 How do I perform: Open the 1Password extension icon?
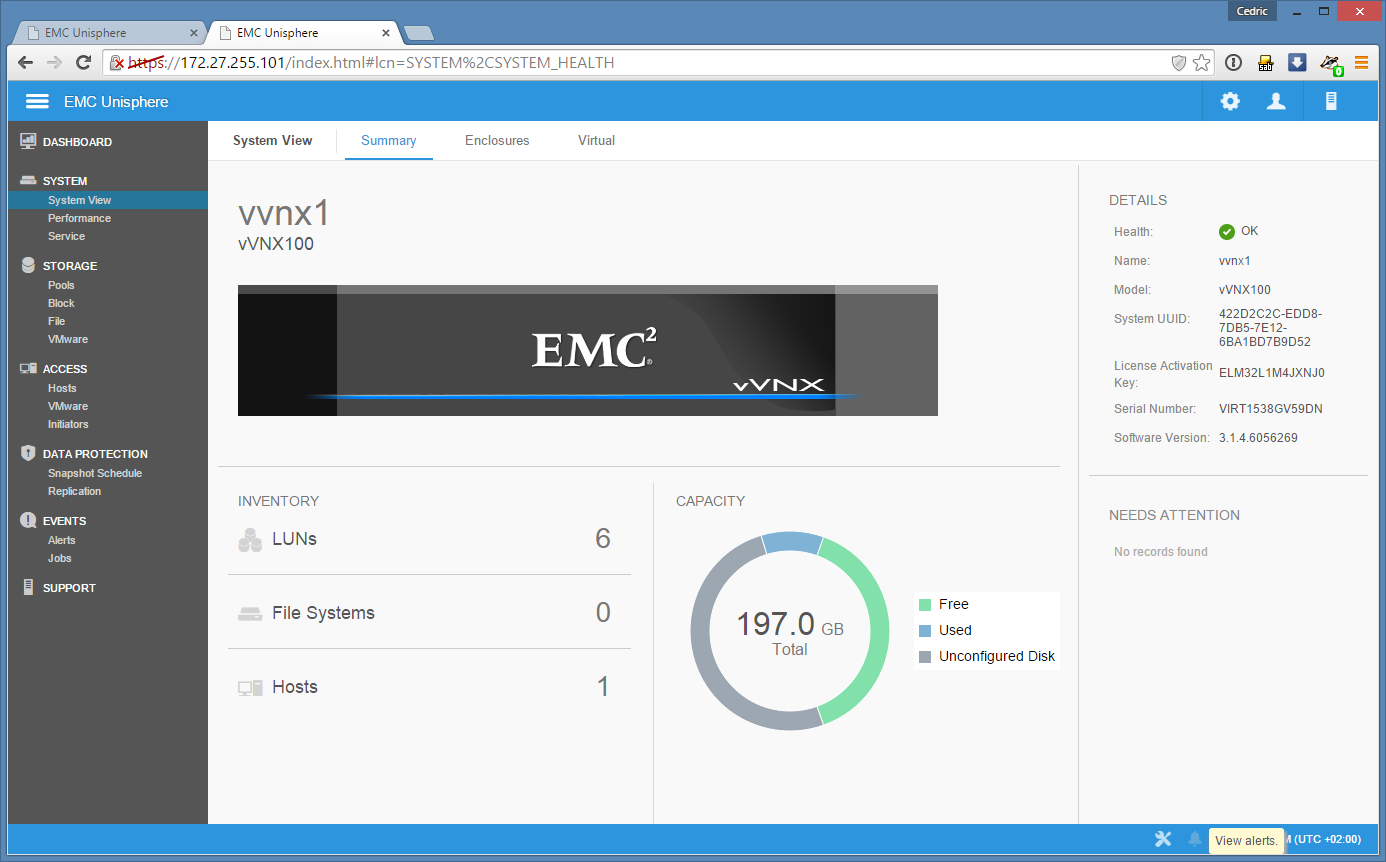(1233, 63)
